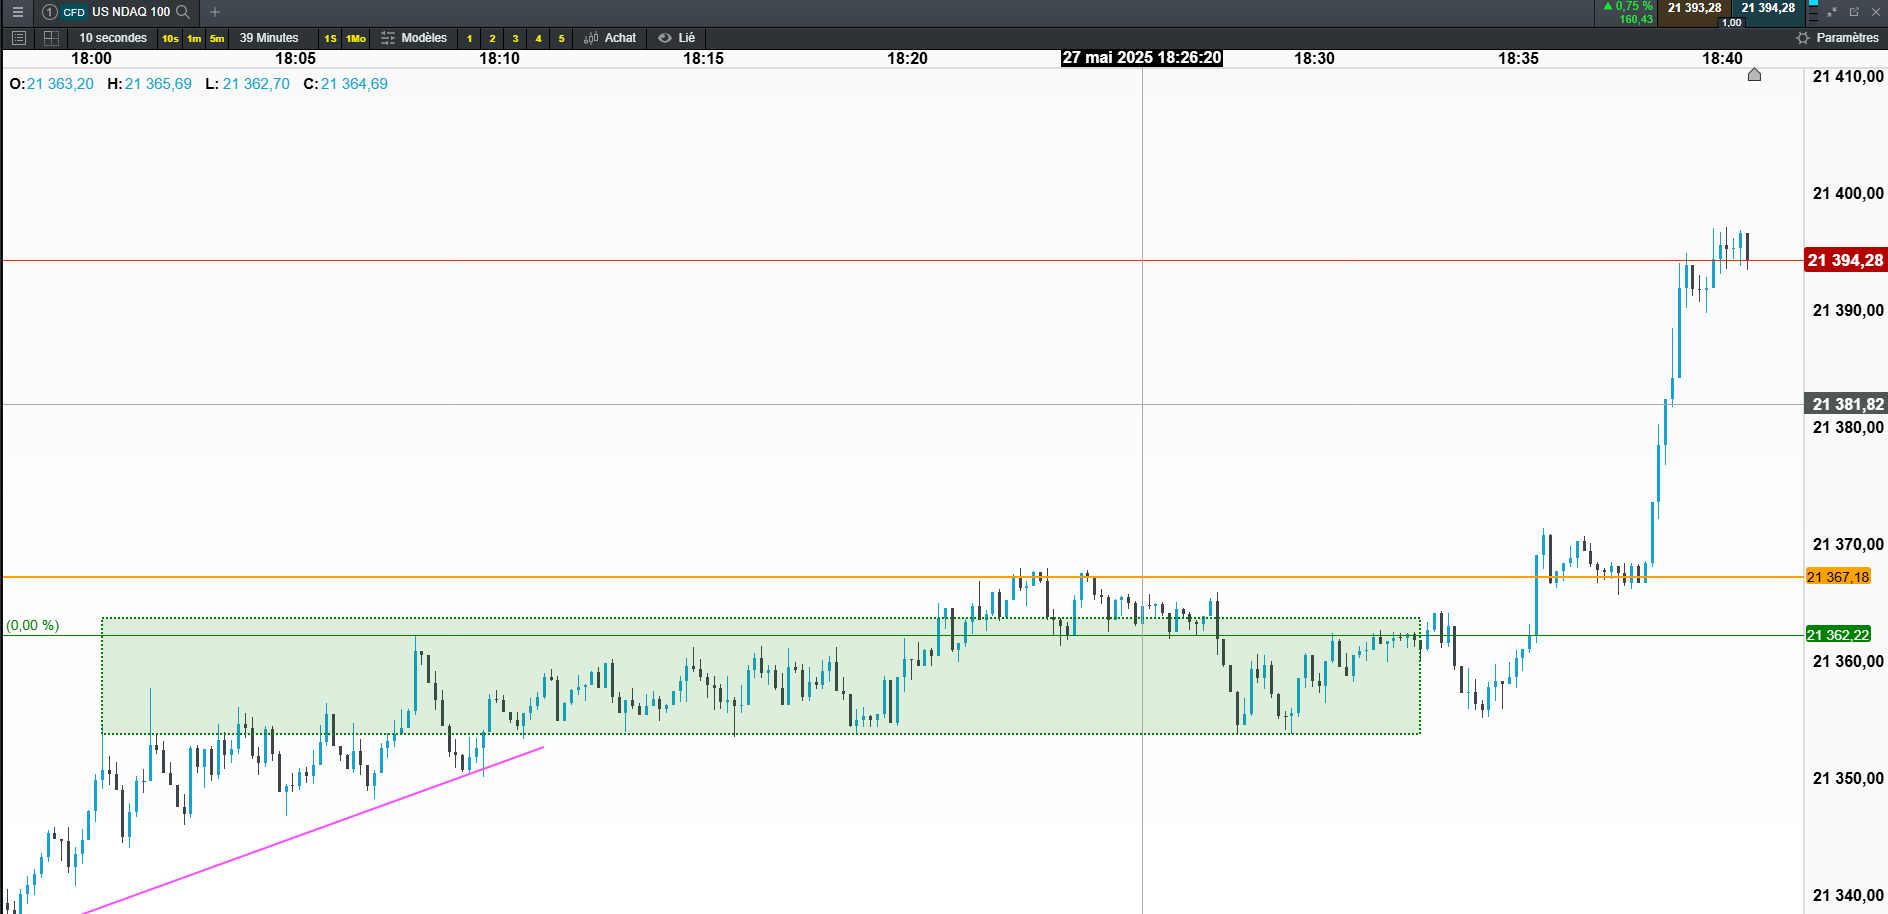The height and width of the screenshot is (914, 1888).
Task: Open the list panel icon
Action: coord(18,38)
